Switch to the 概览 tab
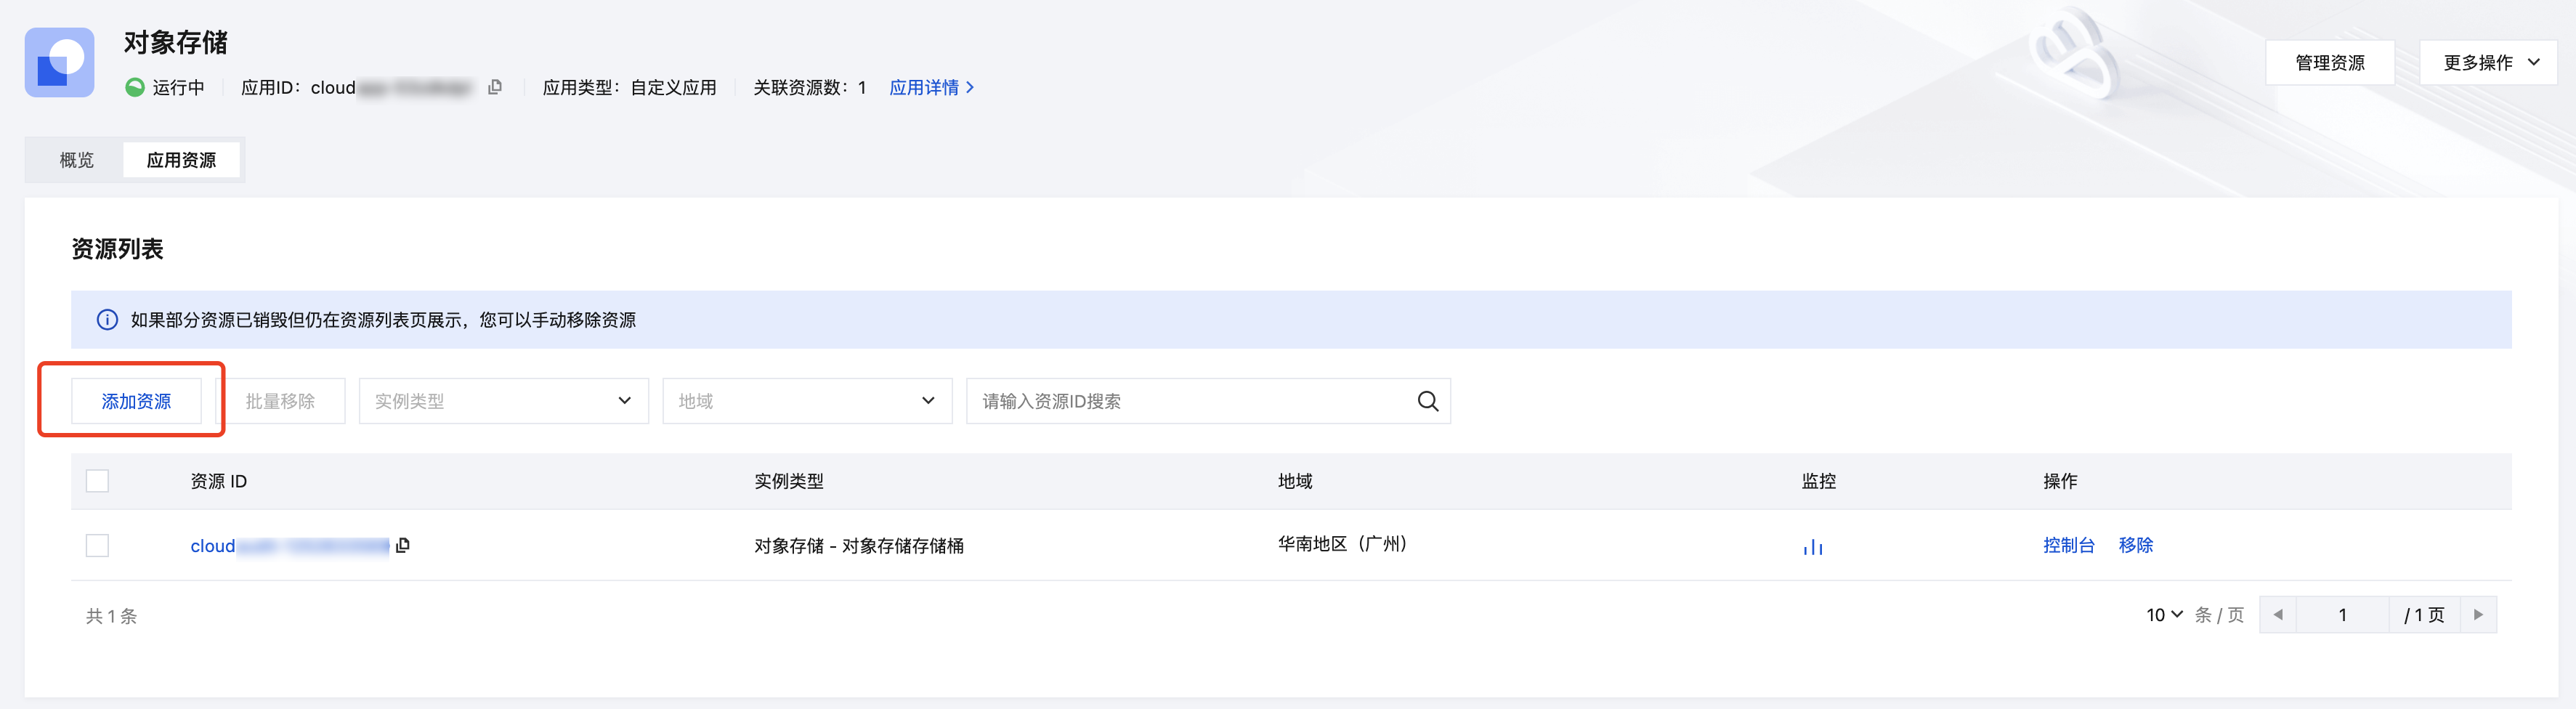This screenshot has height=709, width=2576. pyautogui.click(x=77, y=160)
